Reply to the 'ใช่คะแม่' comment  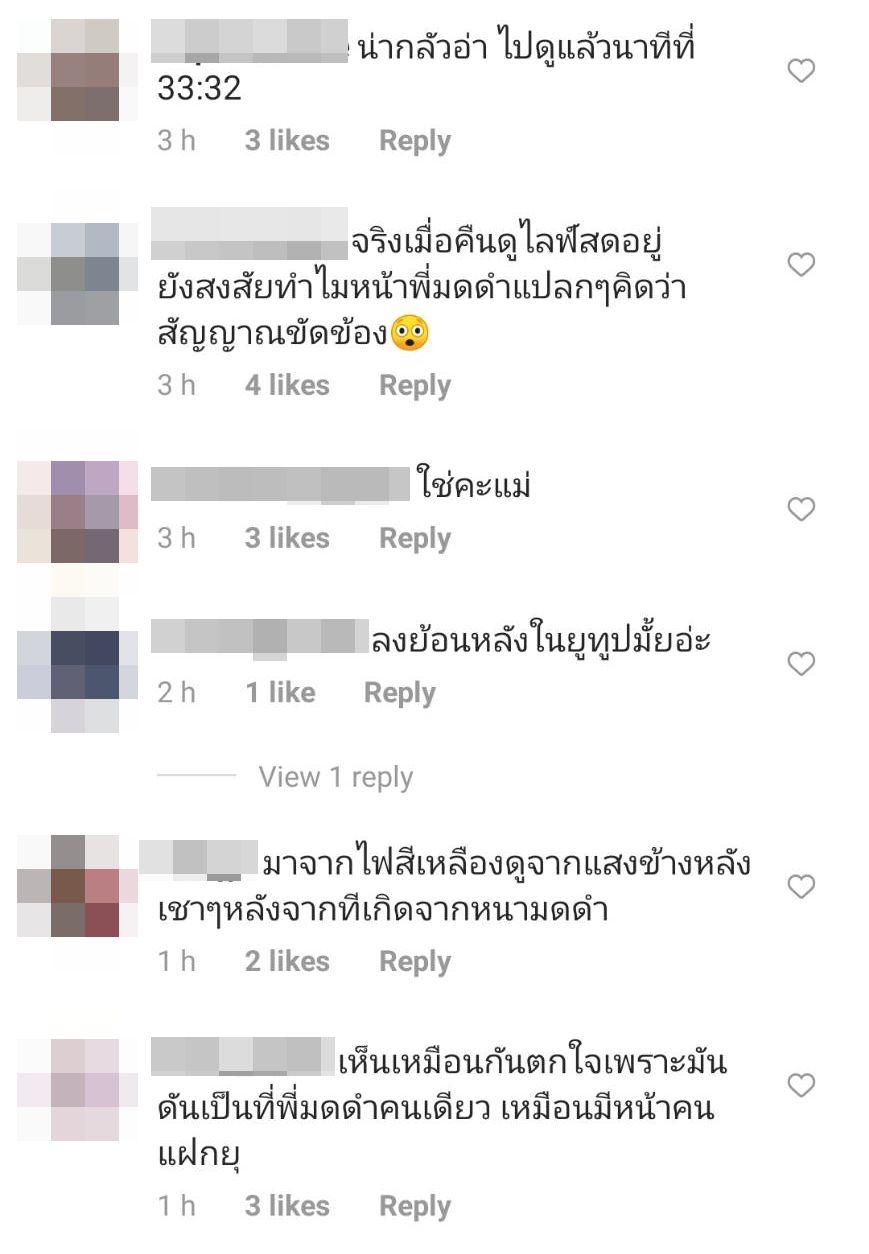[415, 538]
